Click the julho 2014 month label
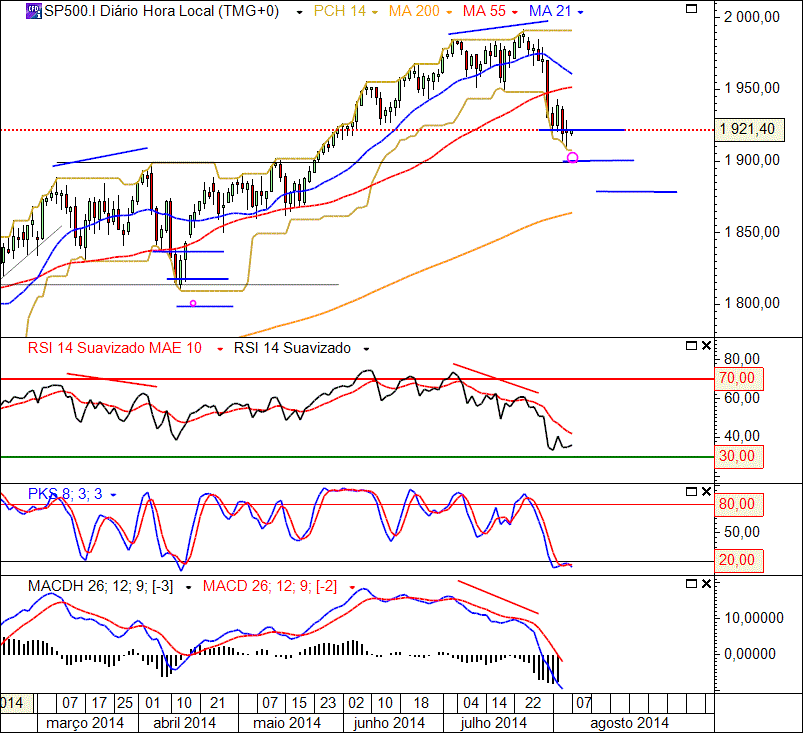This screenshot has height=733, width=803. [x=494, y=723]
